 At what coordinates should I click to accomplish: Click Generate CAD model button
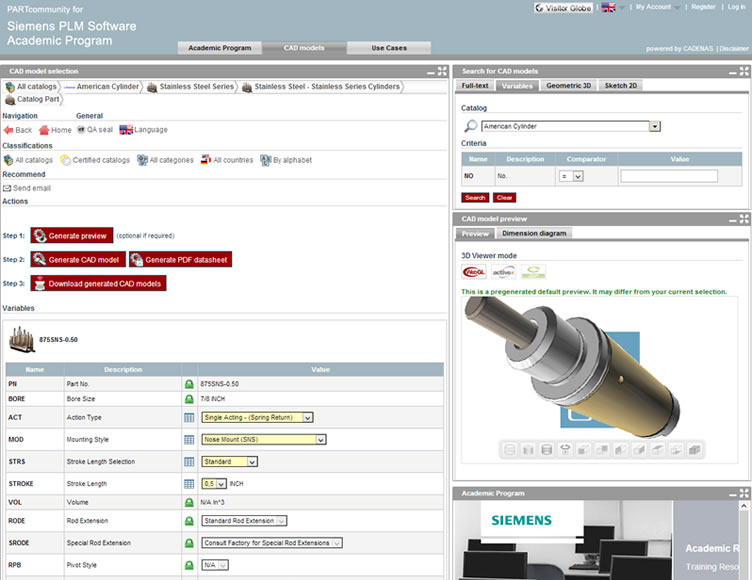click(x=78, y=260)
